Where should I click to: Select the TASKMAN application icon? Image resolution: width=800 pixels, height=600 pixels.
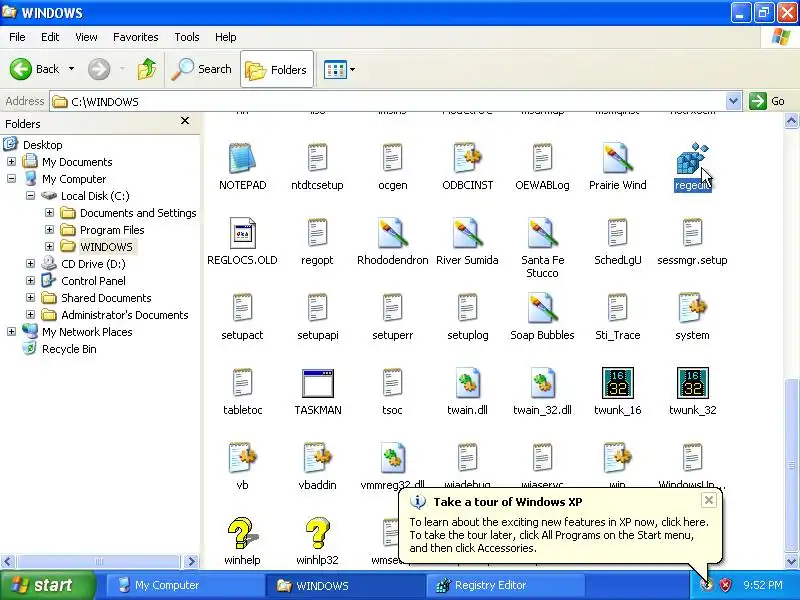[x=318, y=383]
